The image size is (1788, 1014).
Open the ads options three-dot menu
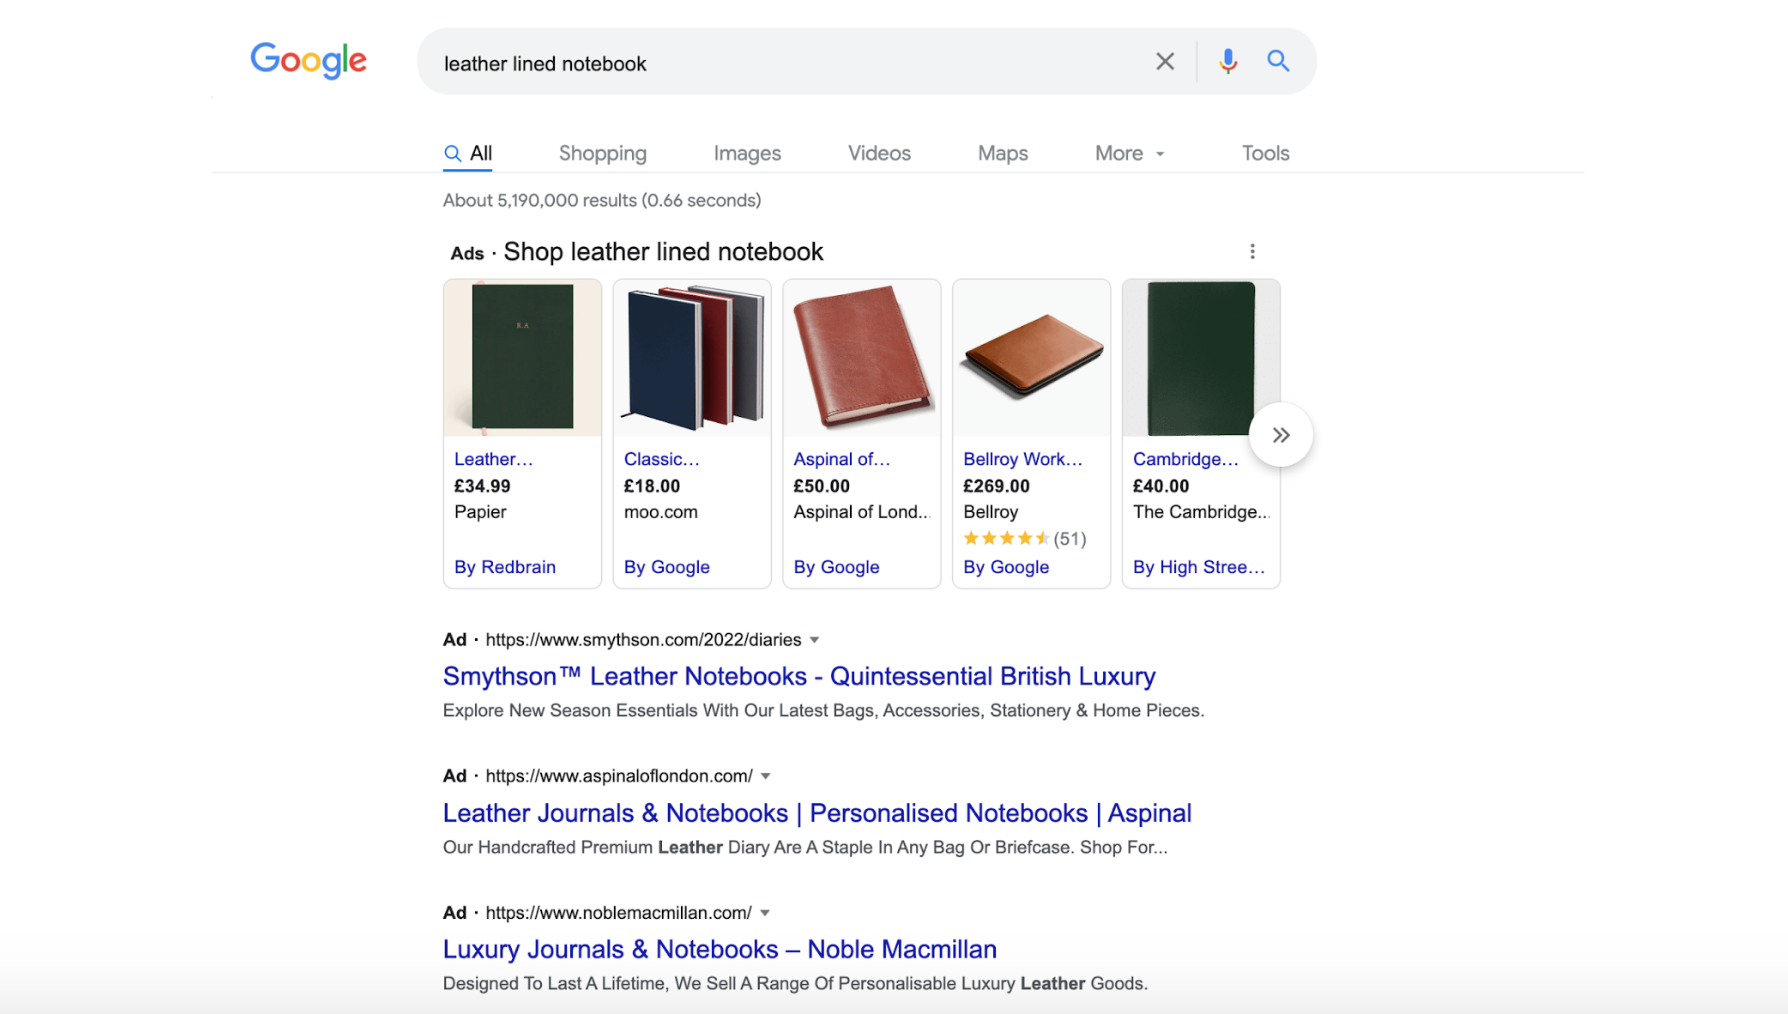pos(1252,252)
